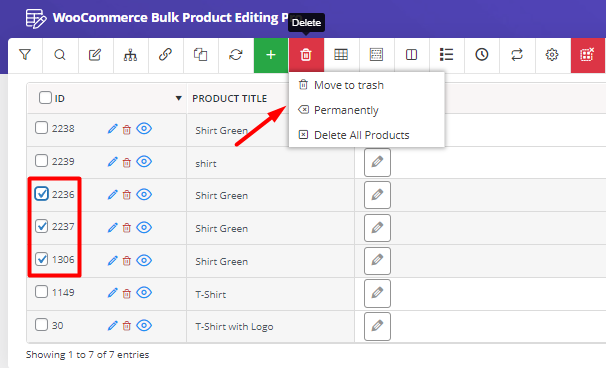Sort by ID using header arrow
The height and width of the screenshot is (368, 606).
tap(179, 98)
